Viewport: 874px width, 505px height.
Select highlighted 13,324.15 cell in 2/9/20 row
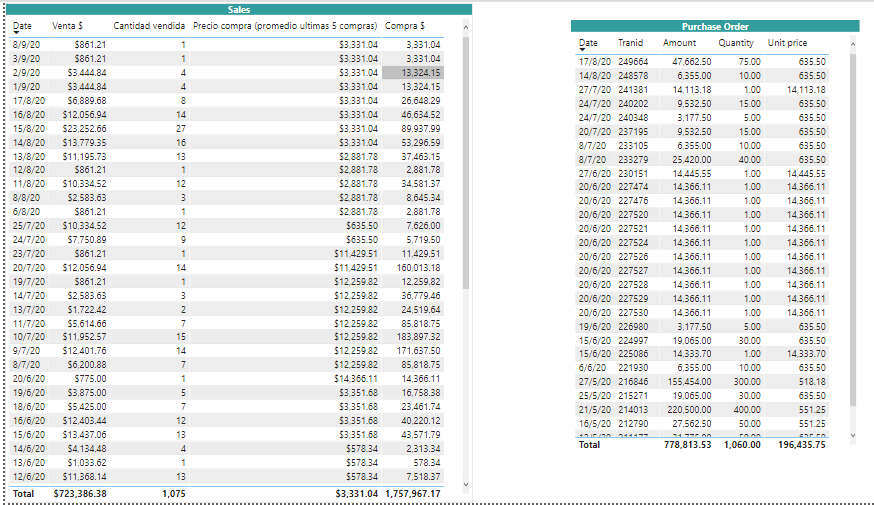413,72
